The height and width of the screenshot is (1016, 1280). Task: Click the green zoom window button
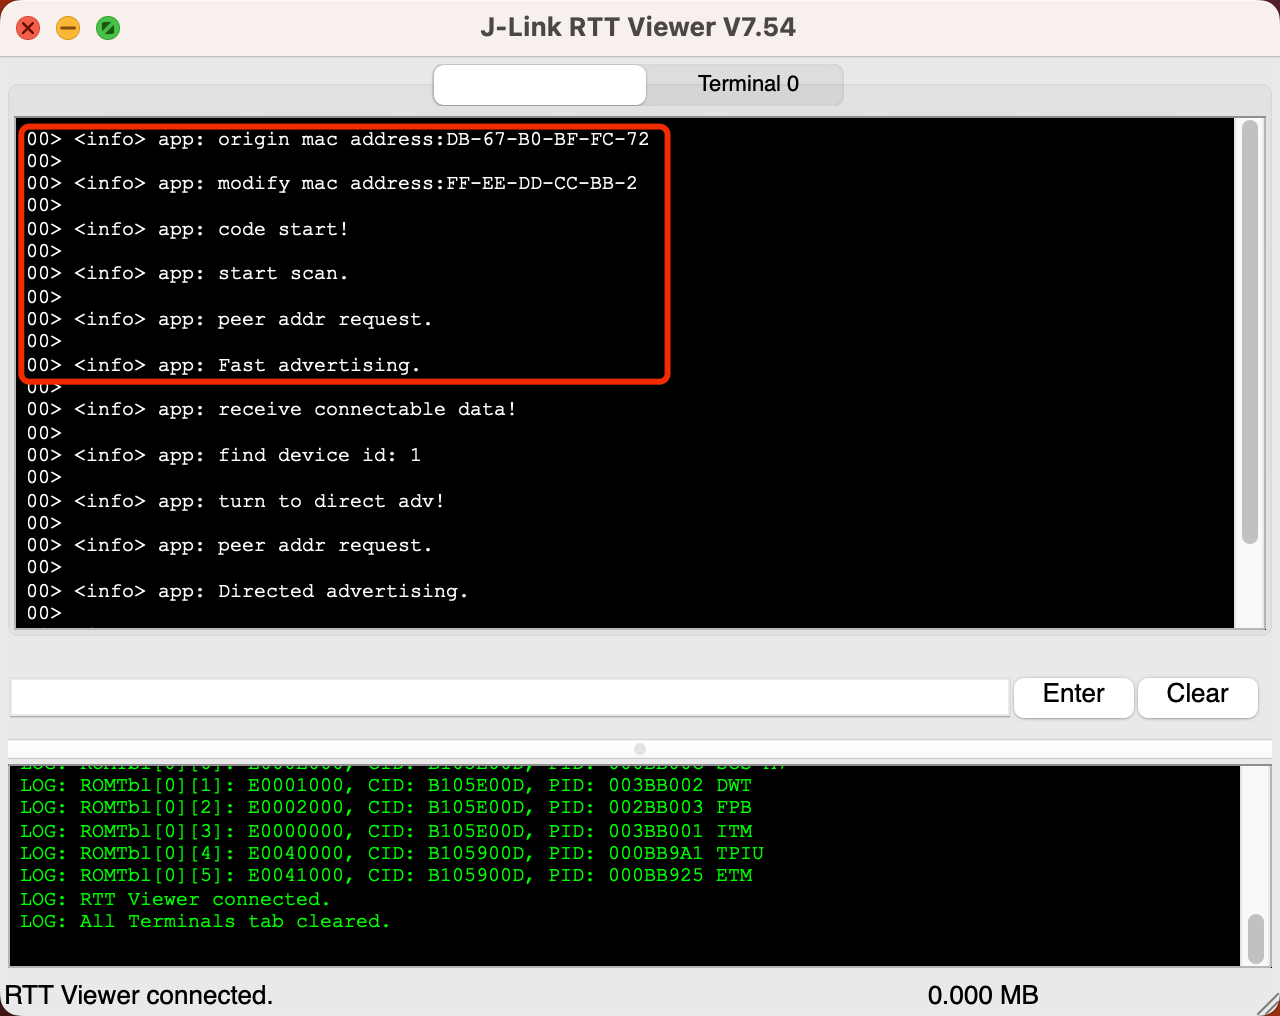[108, 28]
